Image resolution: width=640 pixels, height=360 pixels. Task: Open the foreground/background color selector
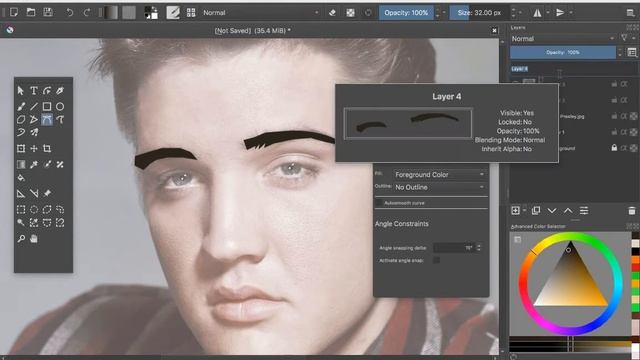point(151,13)
